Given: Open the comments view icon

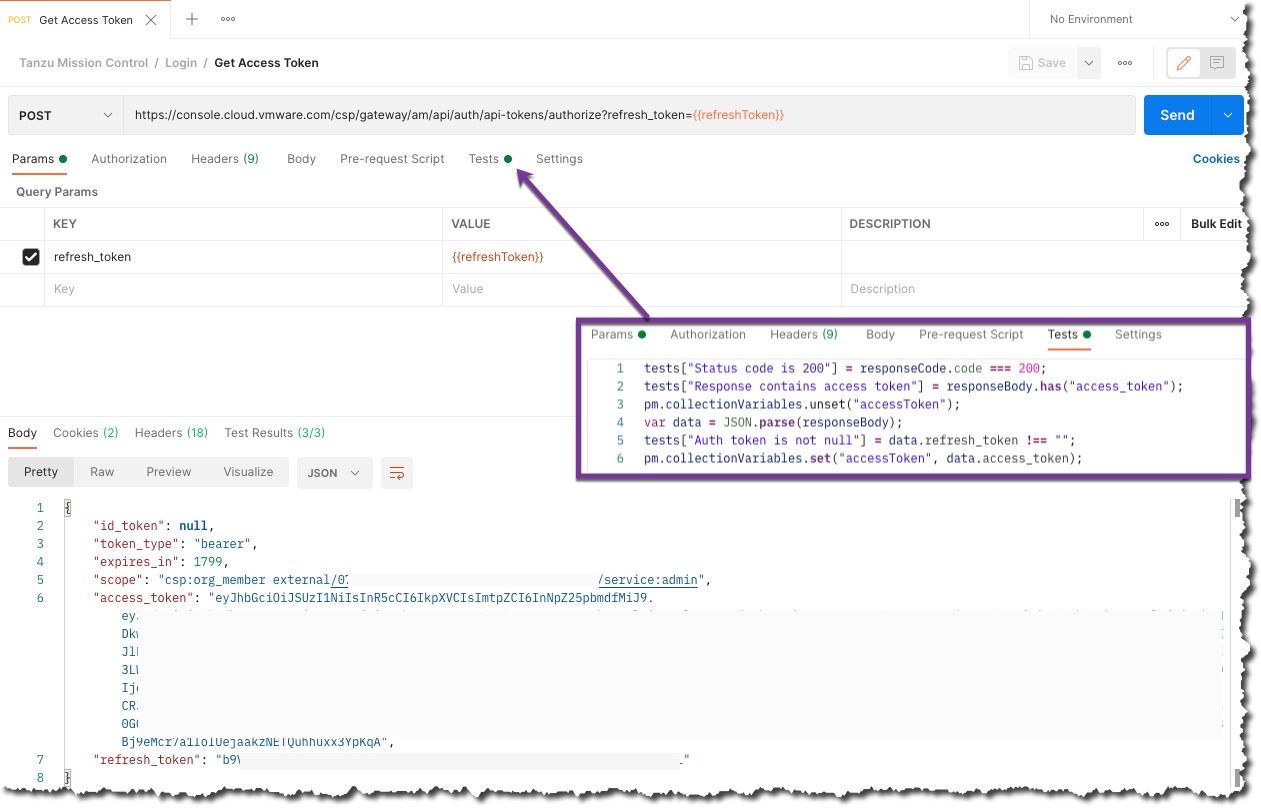Looking at the screenshot, I should coord(1217,63).
